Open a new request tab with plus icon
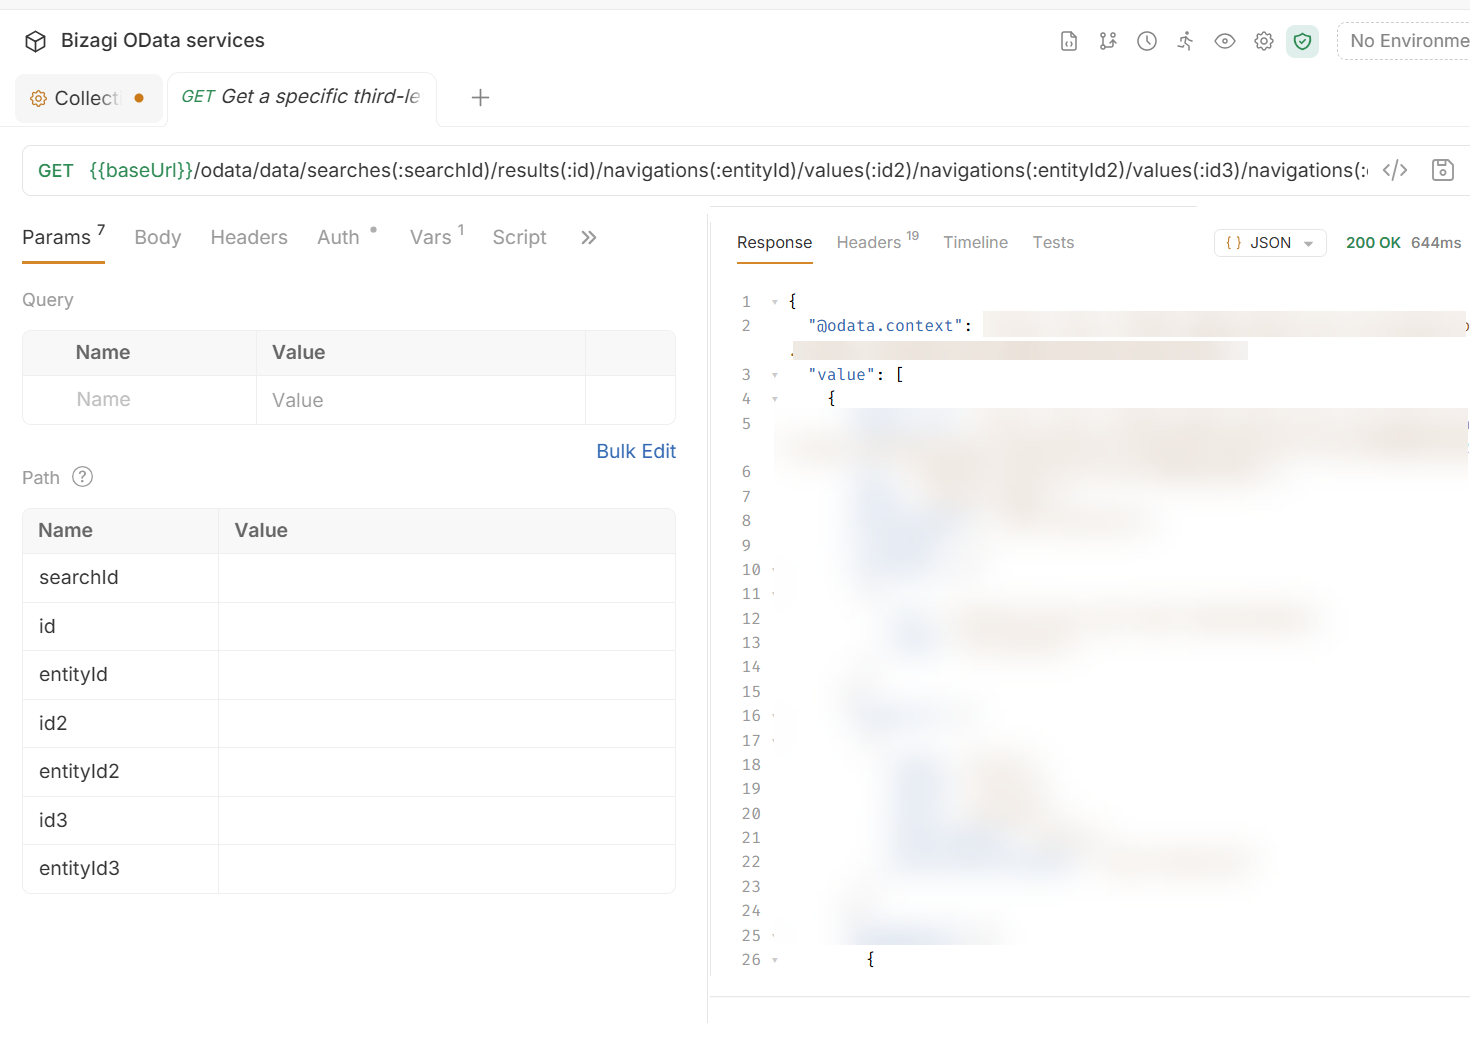The image size is (1470, 1044). 480,97
